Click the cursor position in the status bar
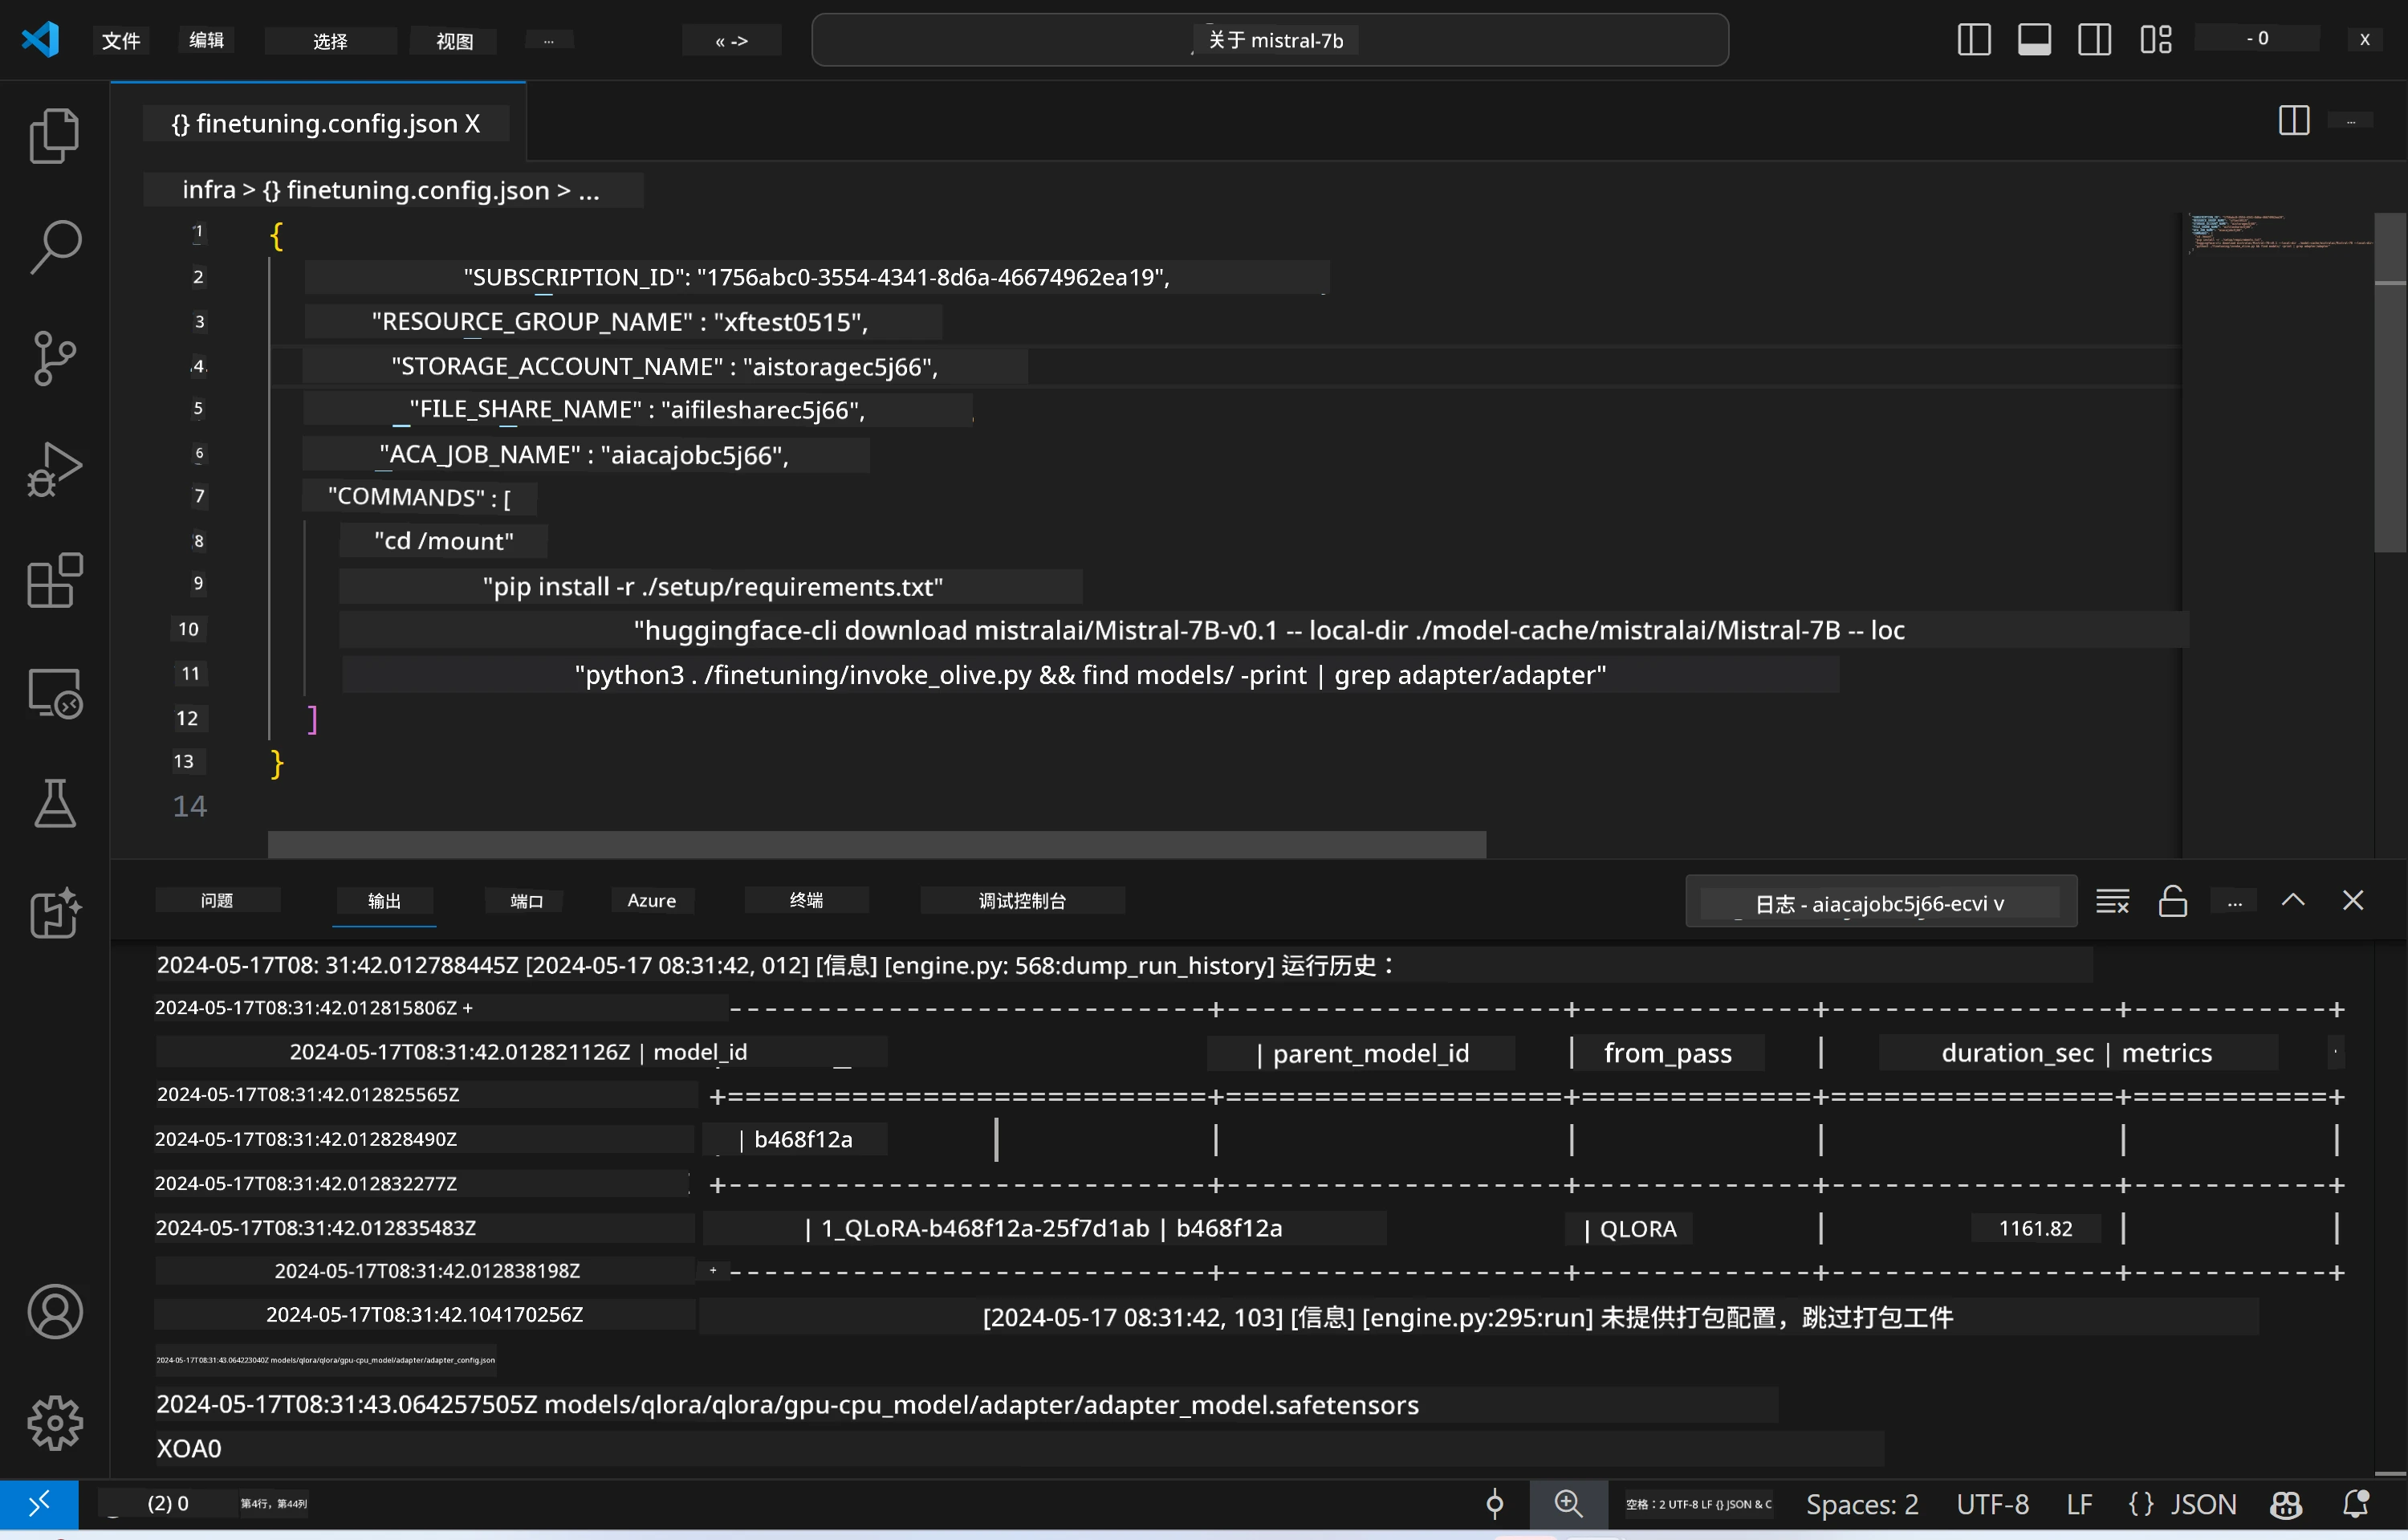This screenshot has width=2408, height=1540. 274,1503
